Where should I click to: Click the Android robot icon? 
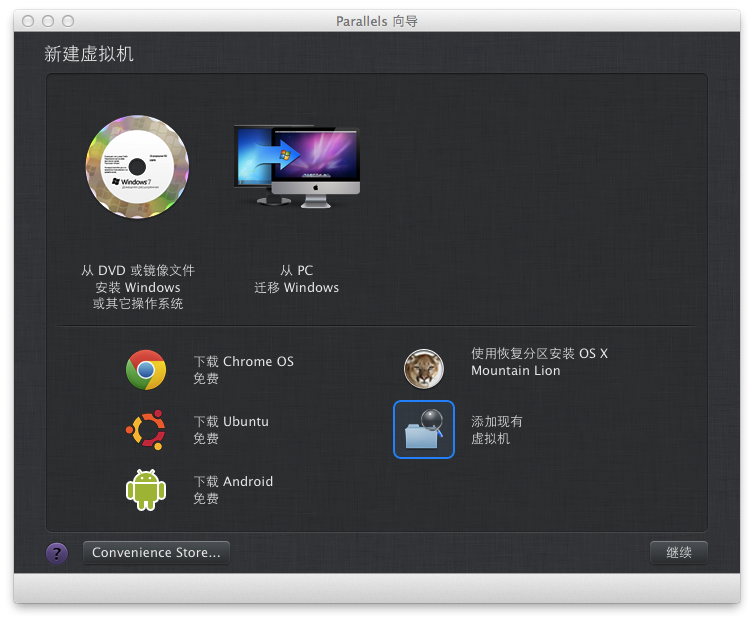tap(146, 490)
